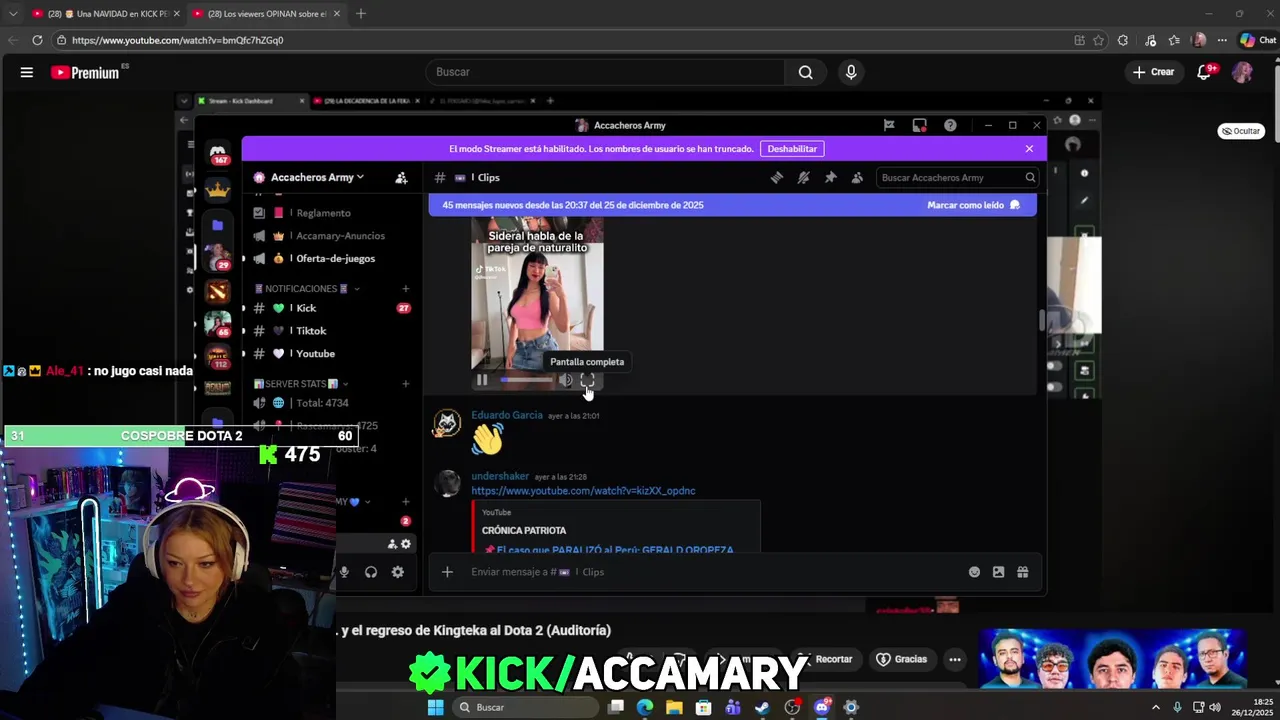Open the YouTube account avatar menu
This screenshot has width=1280, height=720.
pyautogui.click(x=1242, y=72)
